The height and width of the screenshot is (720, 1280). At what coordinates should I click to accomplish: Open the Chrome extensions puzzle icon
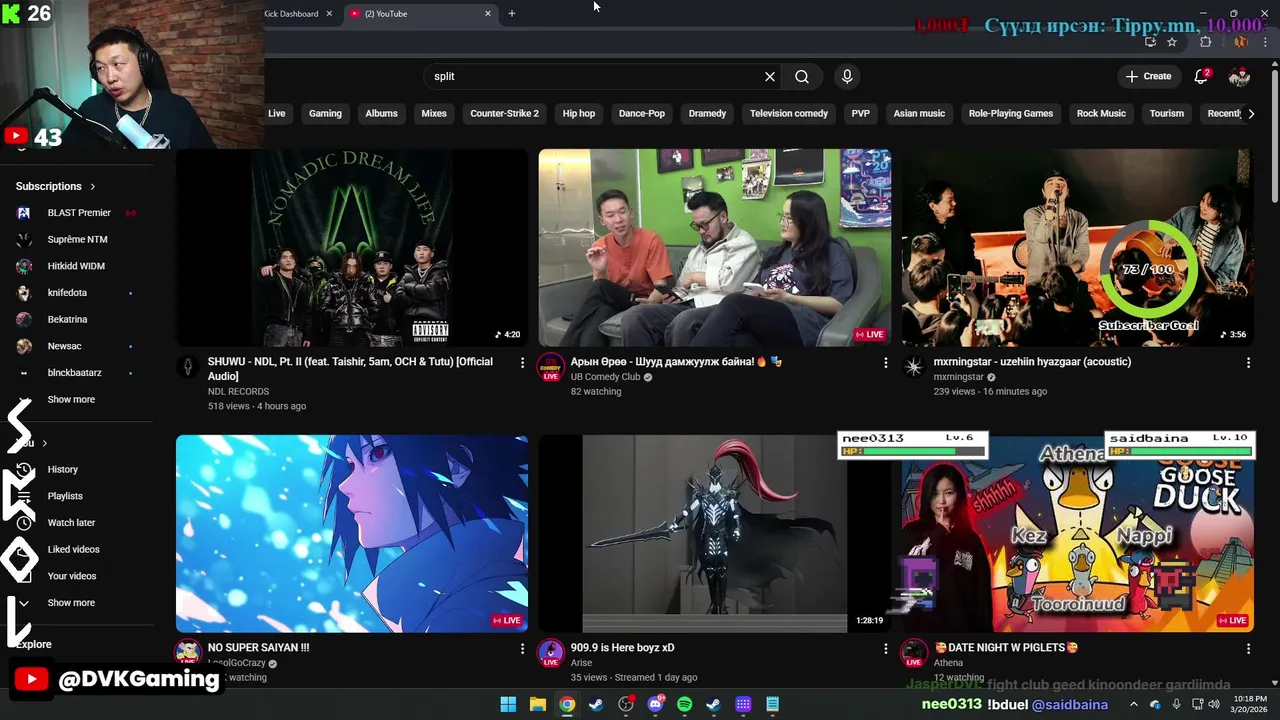click(x=1206, y=42)
